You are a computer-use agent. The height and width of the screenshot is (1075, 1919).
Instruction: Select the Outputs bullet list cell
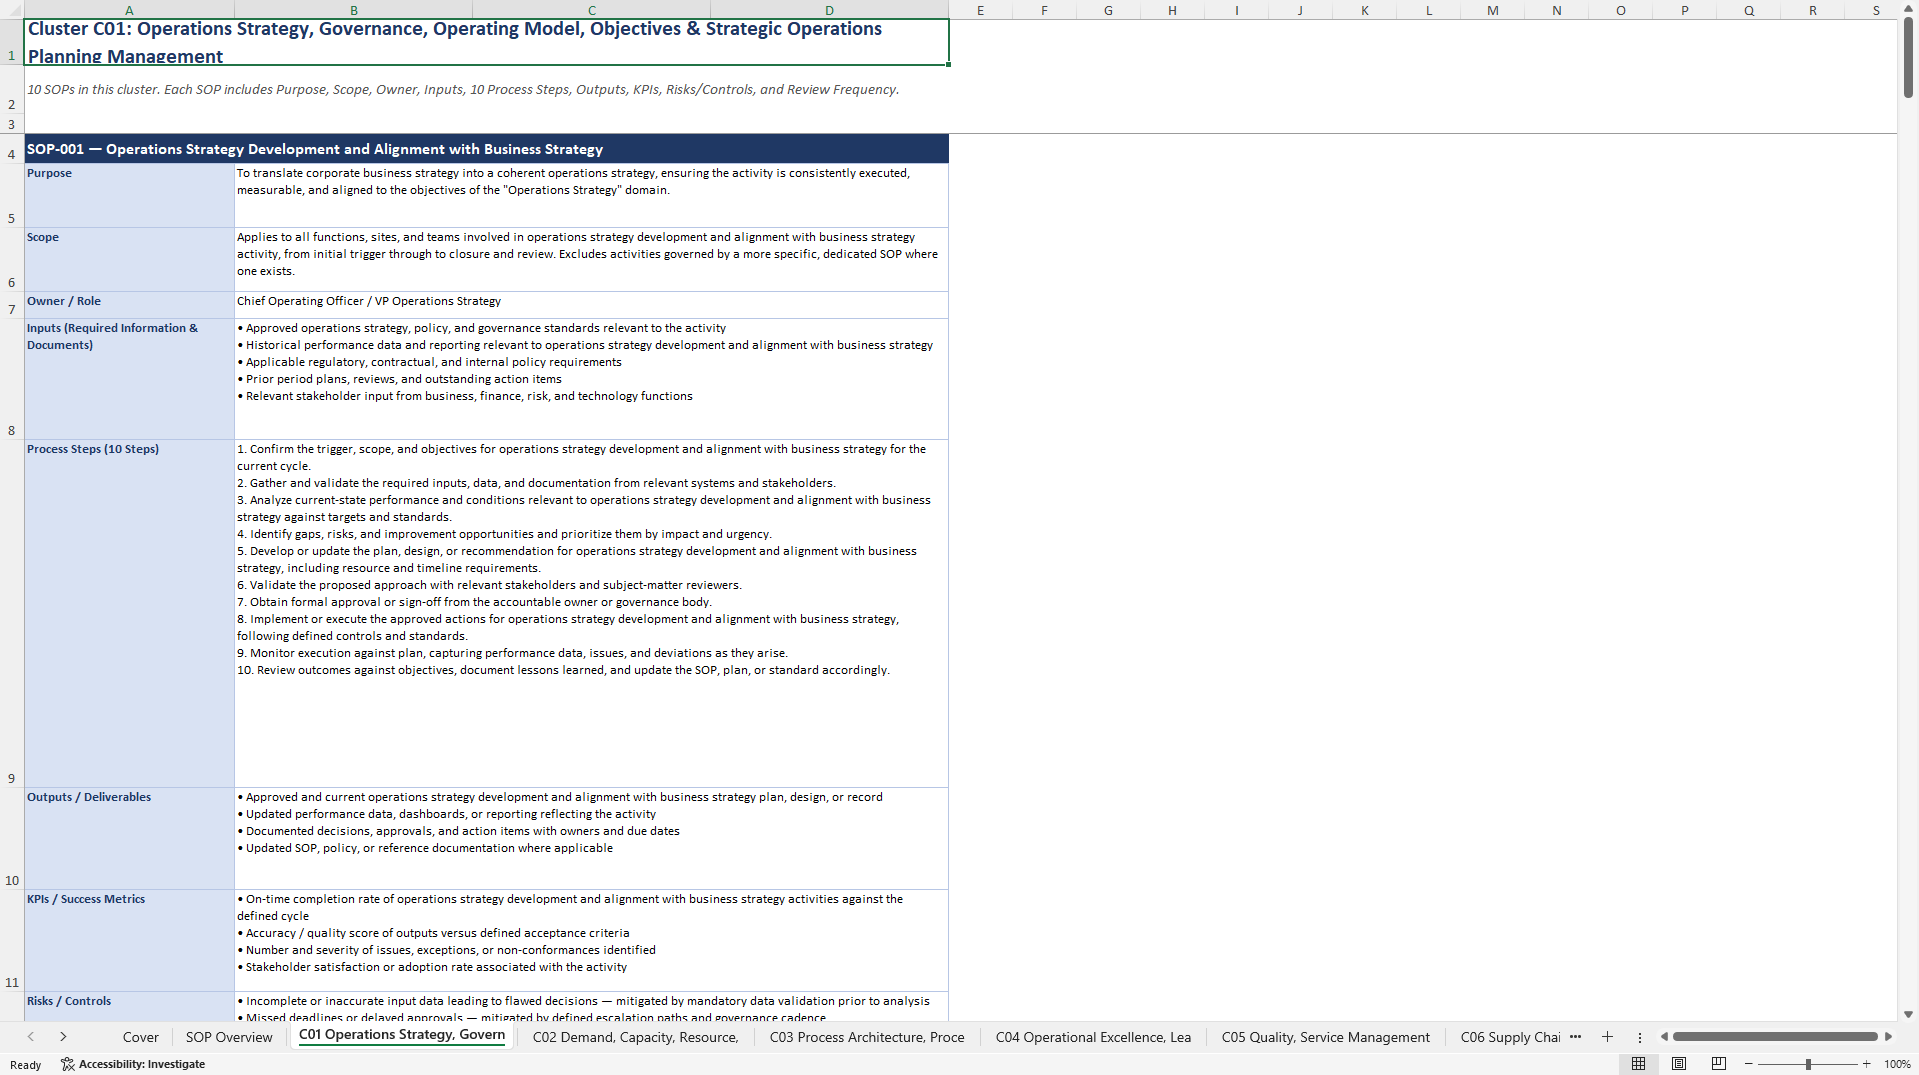(x=591, y=839)
